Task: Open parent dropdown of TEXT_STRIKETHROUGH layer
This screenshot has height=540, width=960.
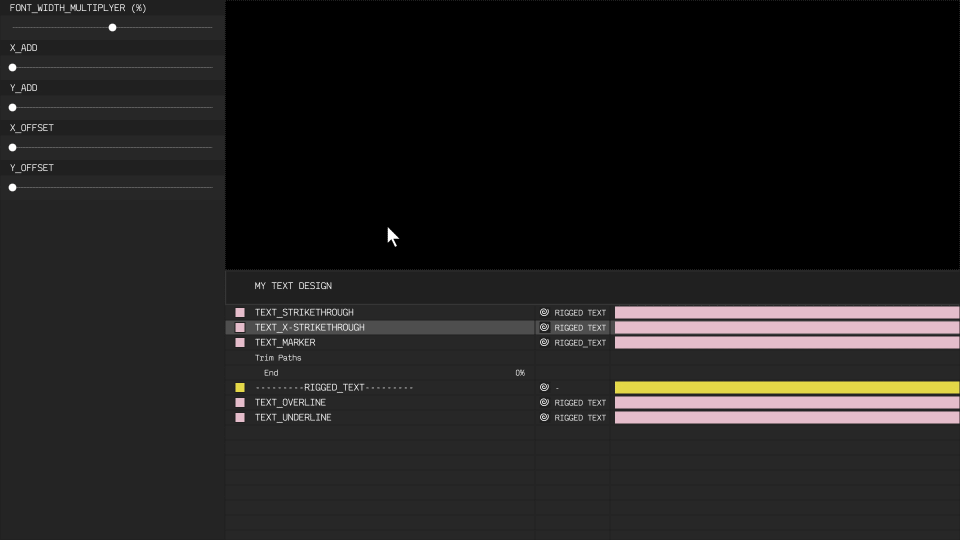Action: tap(580, 313)
